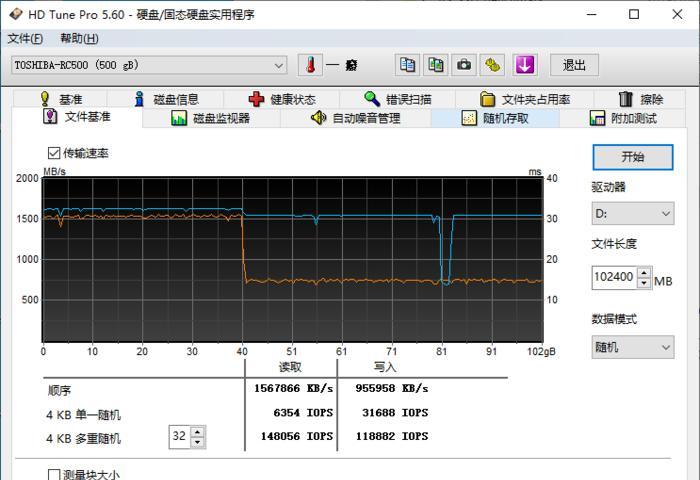This screenshot has height=480, width=700.
Task: Minimize the HD Tune Pro window
Action: pyautogui.click(x=592, y=14)
